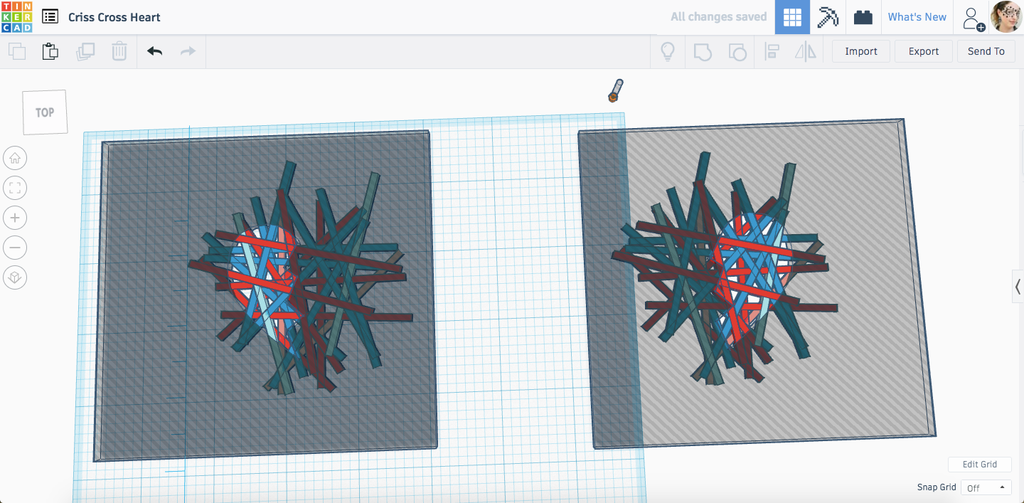Click the Criss Cross Heart title
The width and height of the screenshot is (1024, 503).
(x=114, y=17)
